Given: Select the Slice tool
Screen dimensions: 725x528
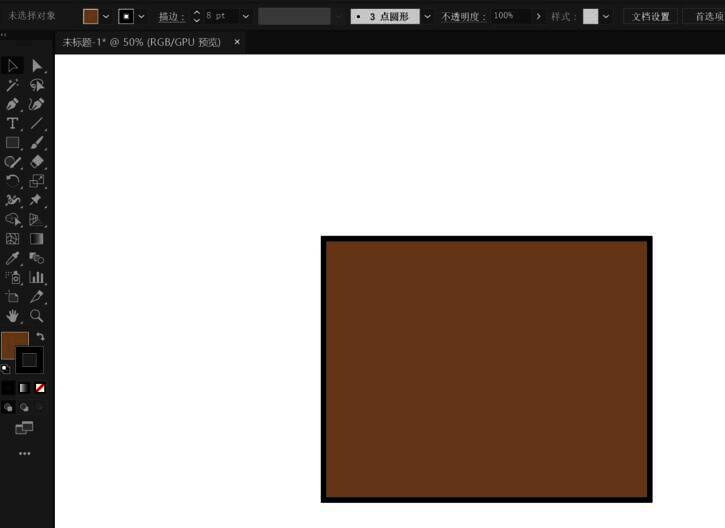Looking at the screenshot, I should tap(37, 297).
